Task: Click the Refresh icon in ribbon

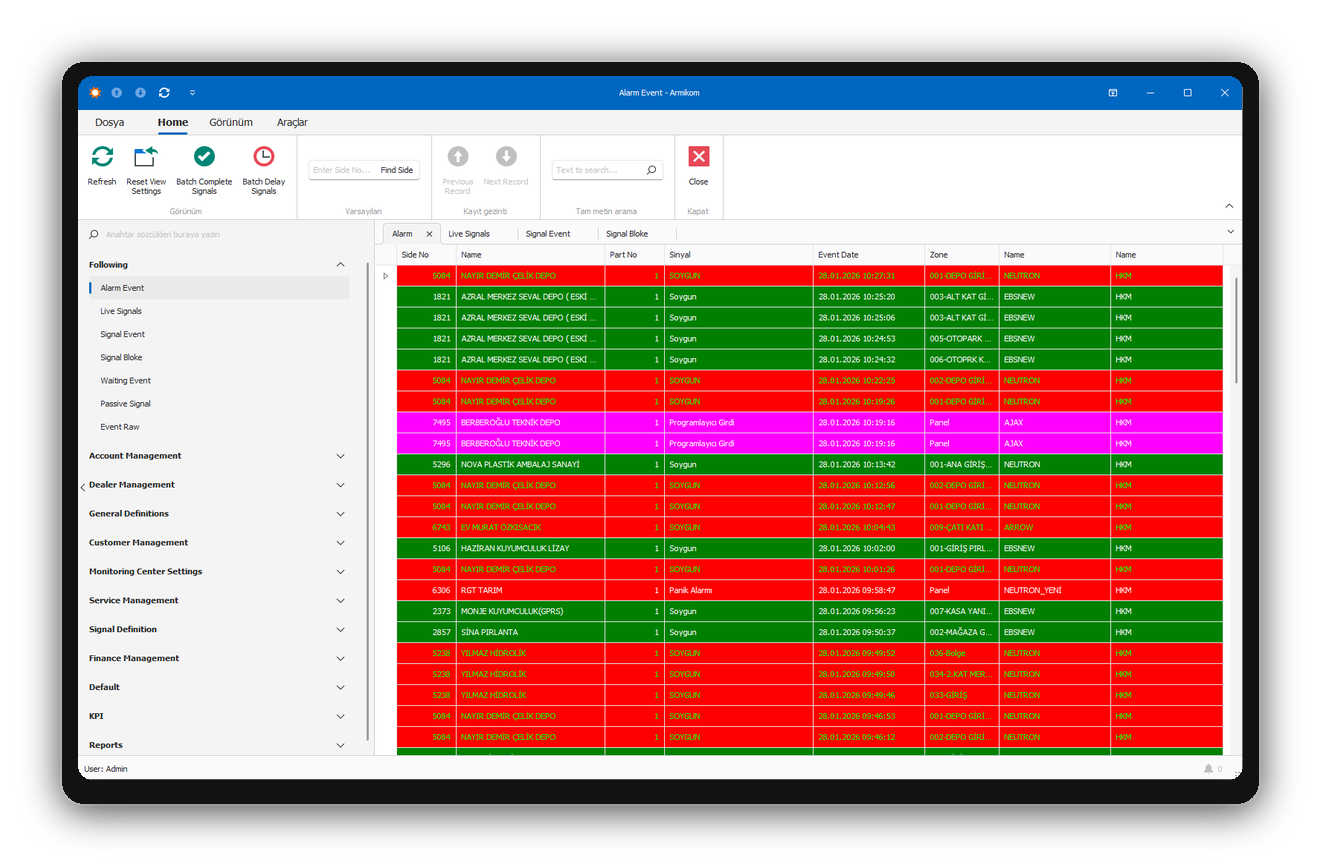Action: 102,156
